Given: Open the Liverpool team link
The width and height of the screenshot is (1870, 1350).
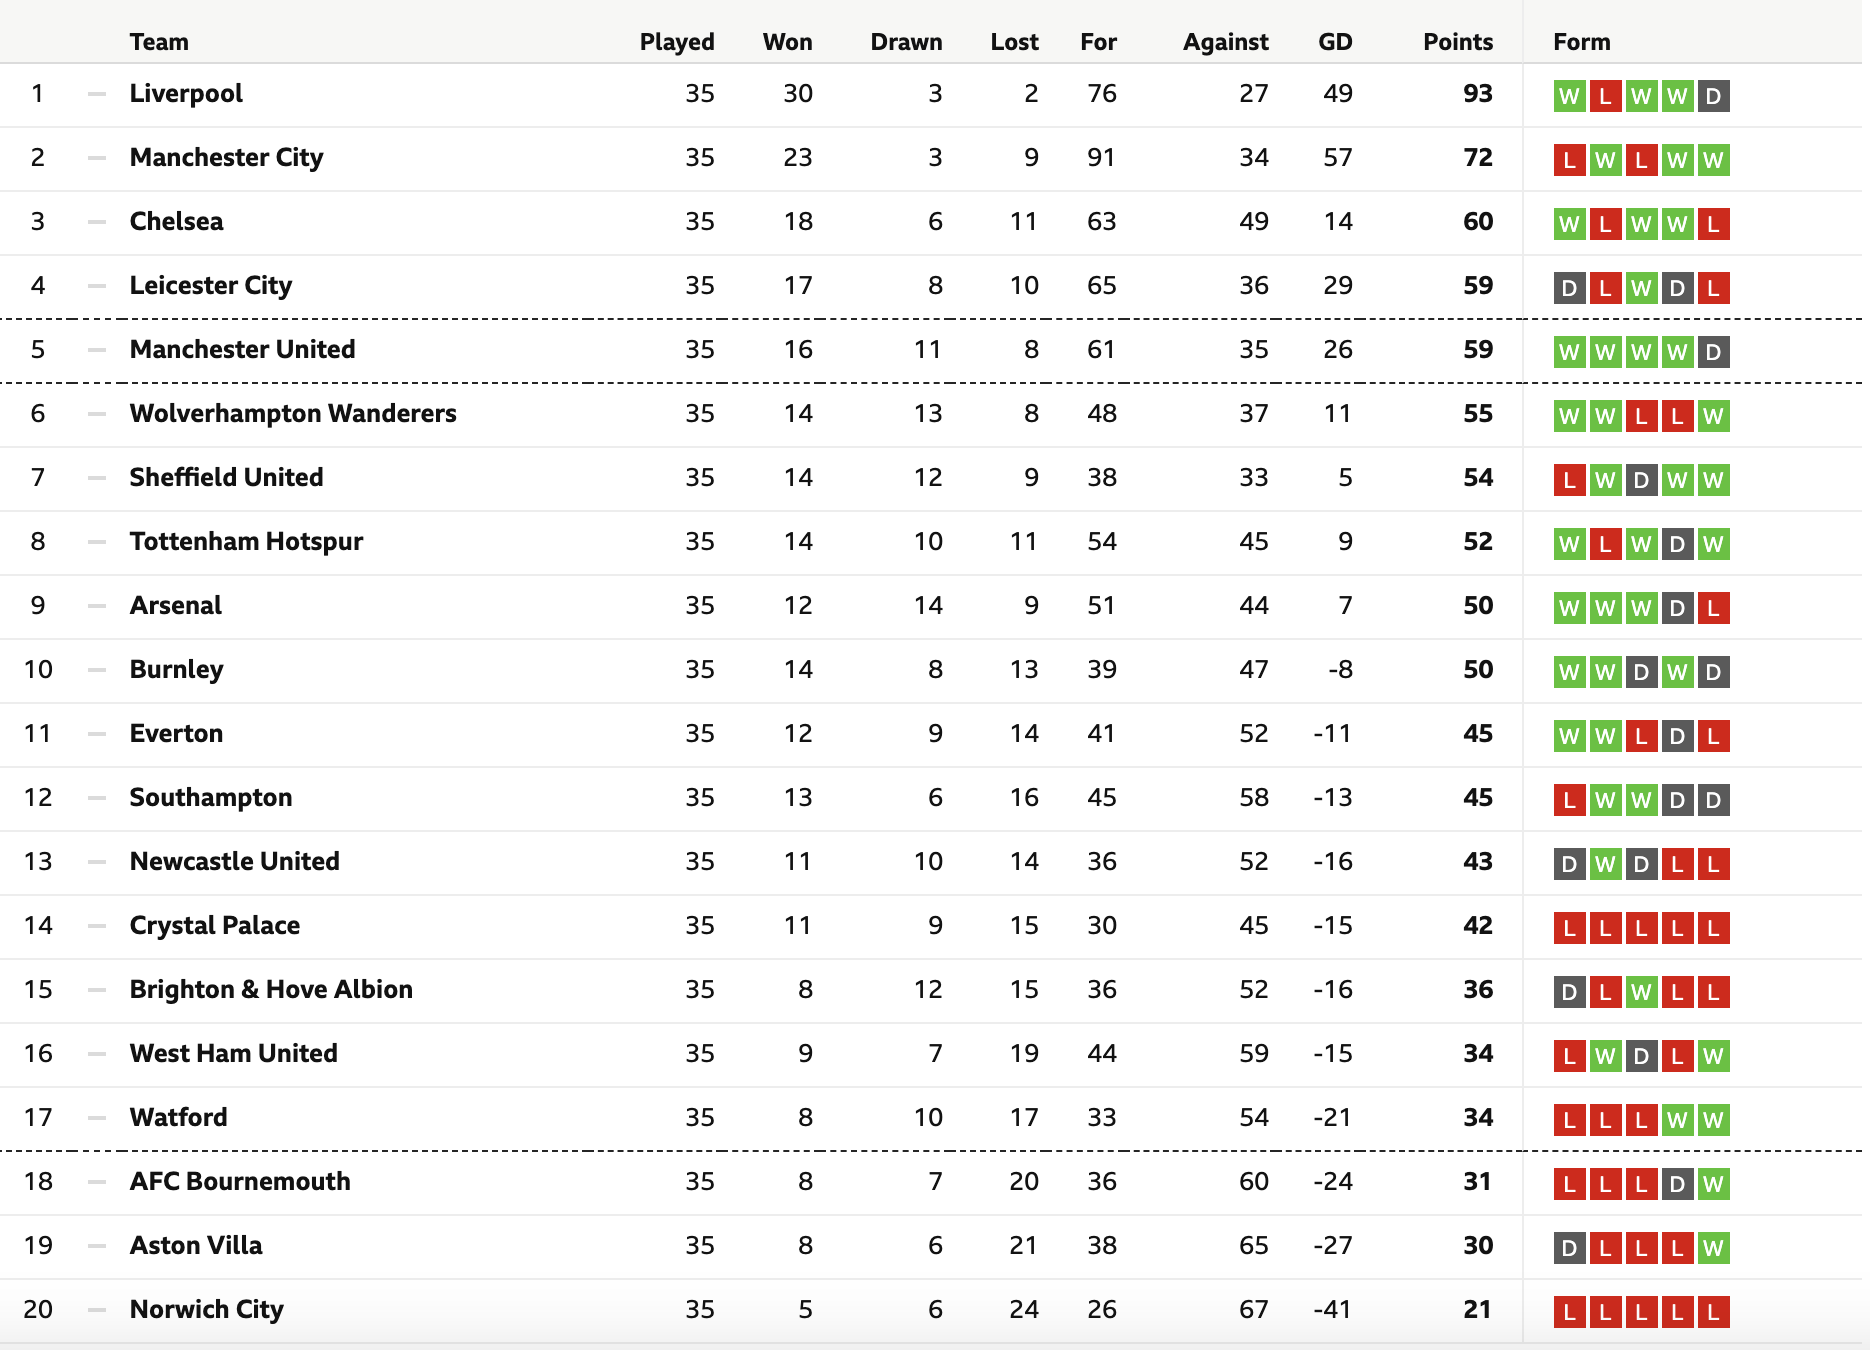Looking at the screenshot, I should click(186, 94).
